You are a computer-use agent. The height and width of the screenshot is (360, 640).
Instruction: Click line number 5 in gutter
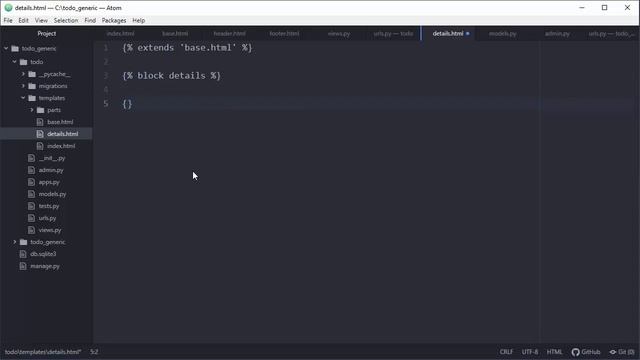[106, 104]
